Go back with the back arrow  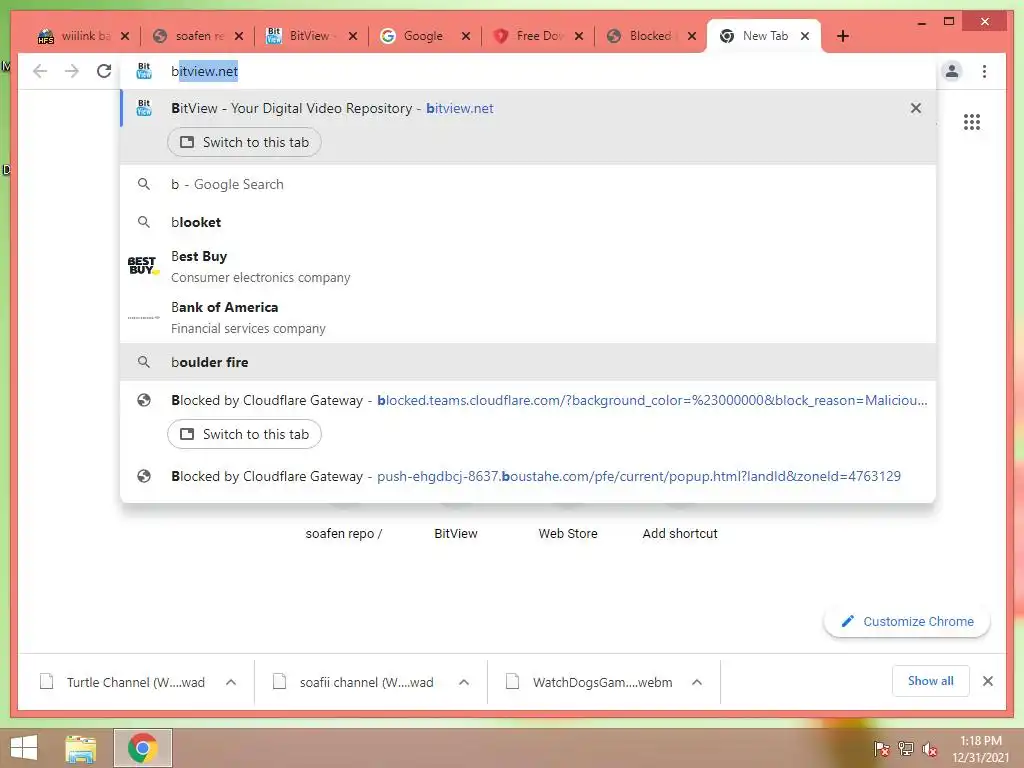point(40,71)
